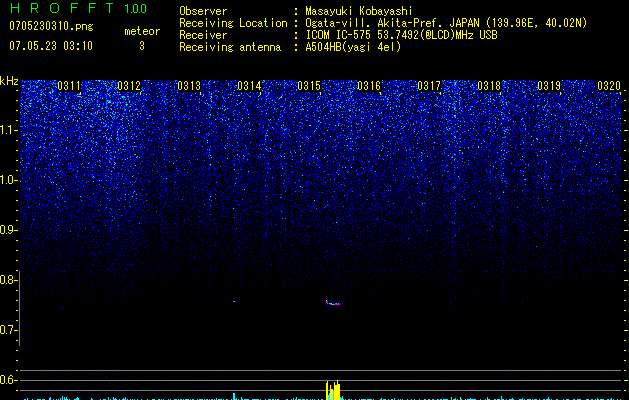Select the file name 0705230310.png
The height and width of the screenshot is (400, 629).
pyautogui.click(x=51, y=26)
